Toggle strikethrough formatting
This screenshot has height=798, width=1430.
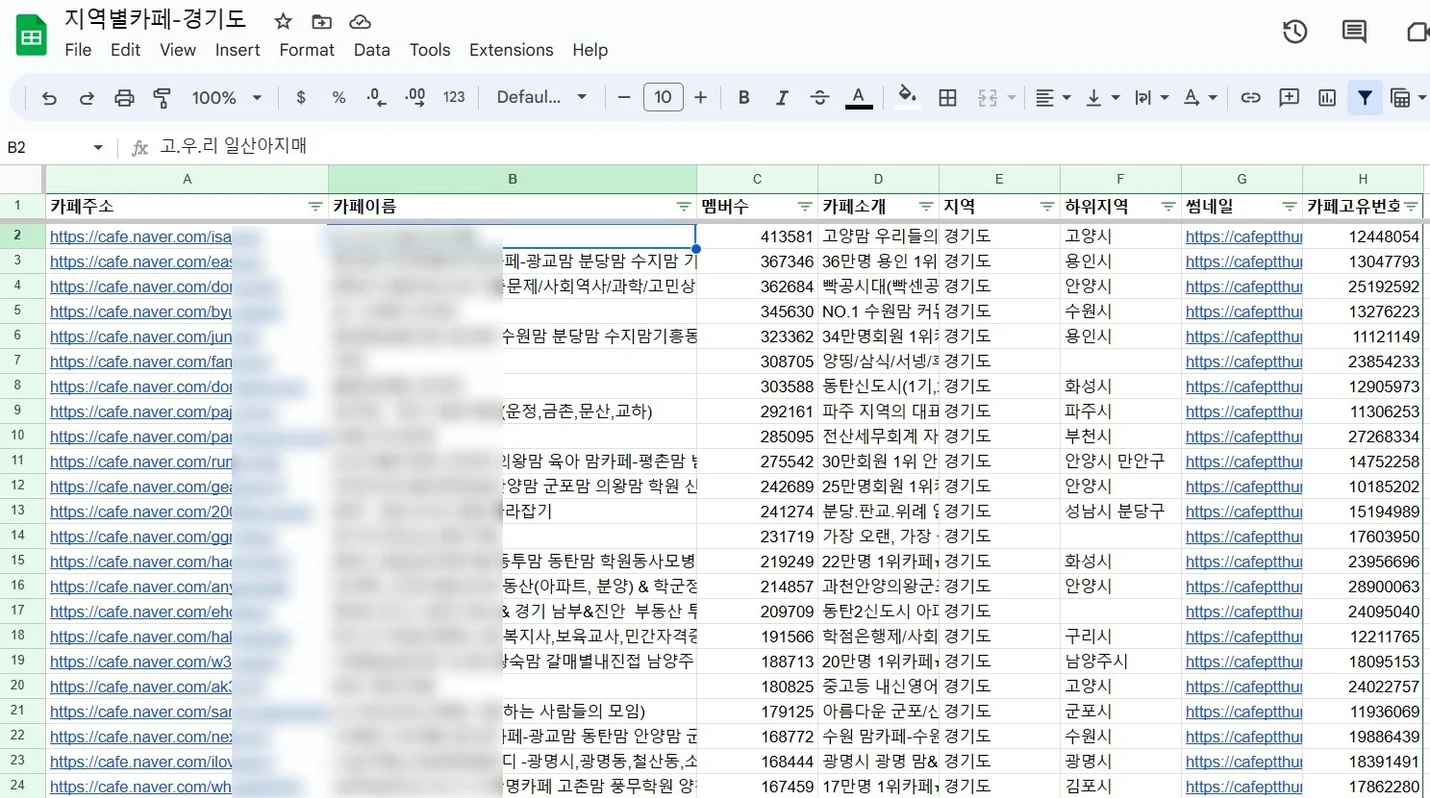820,98
